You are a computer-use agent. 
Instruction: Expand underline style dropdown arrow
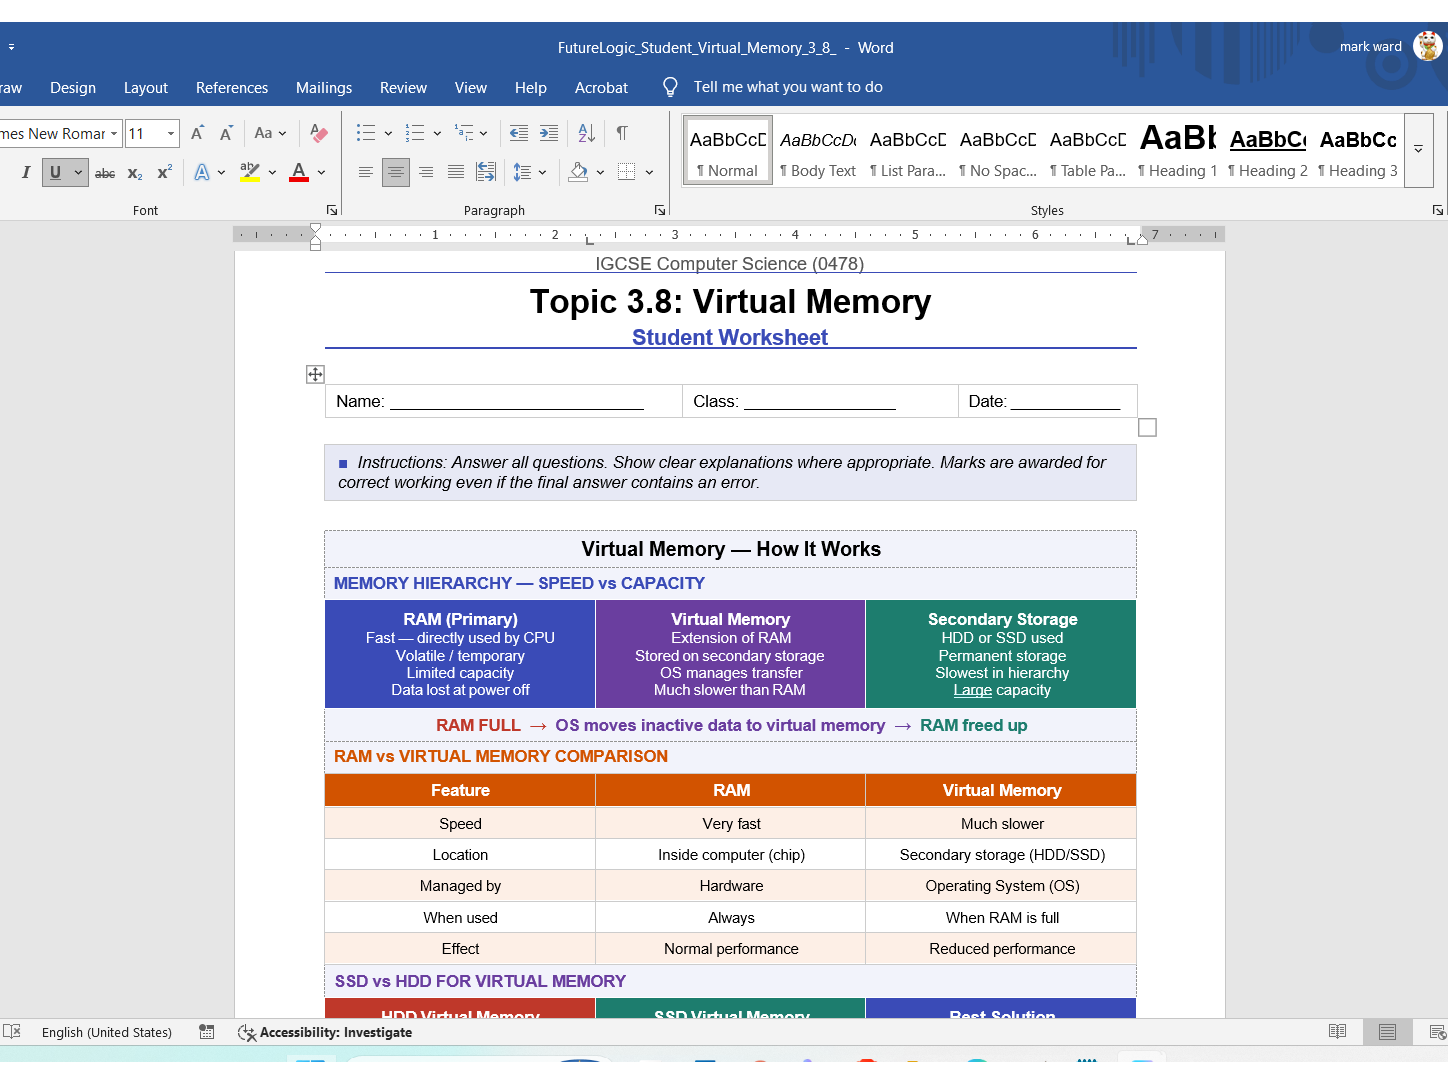(x=78, y=172)
